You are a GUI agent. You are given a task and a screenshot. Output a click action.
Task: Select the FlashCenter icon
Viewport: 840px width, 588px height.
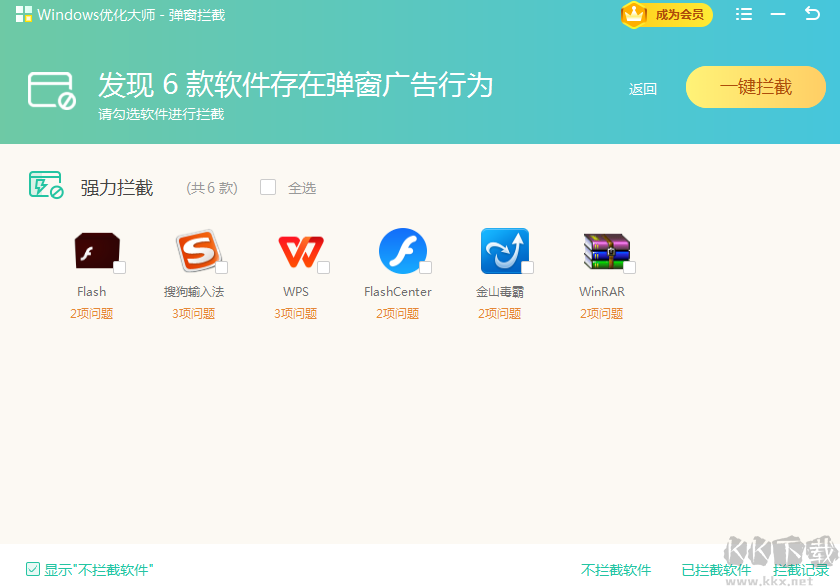(x=402, y=251)
